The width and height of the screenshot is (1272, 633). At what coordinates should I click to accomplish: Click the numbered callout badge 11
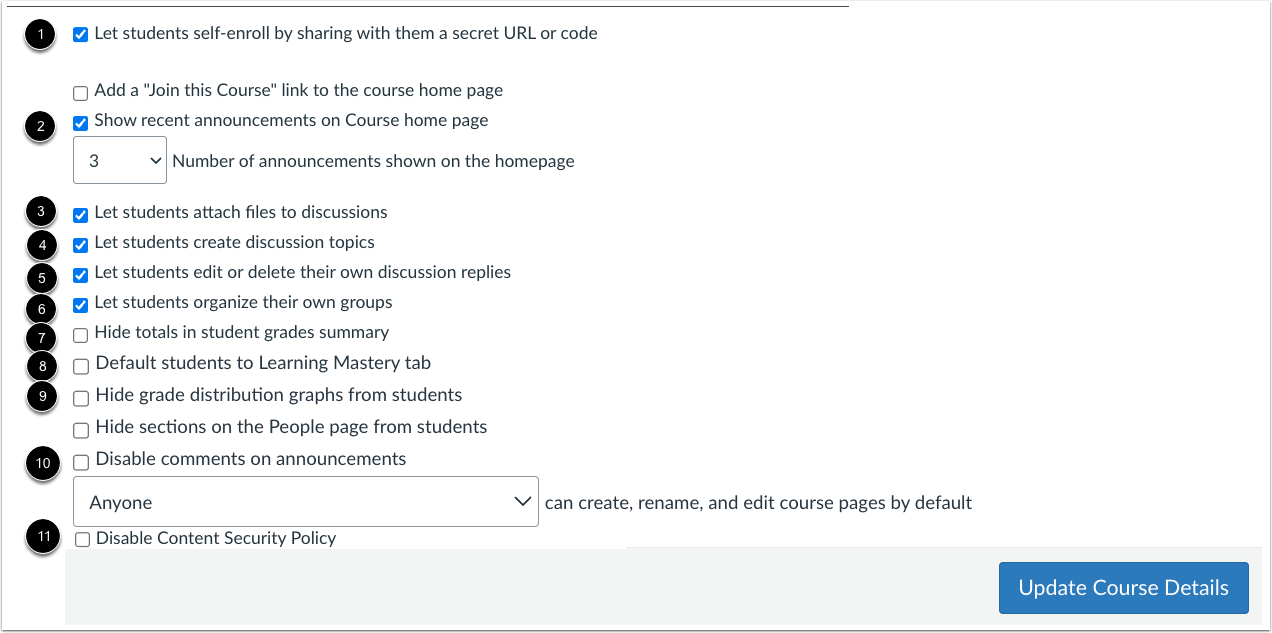pyautogui.click(x=42, y=537)
